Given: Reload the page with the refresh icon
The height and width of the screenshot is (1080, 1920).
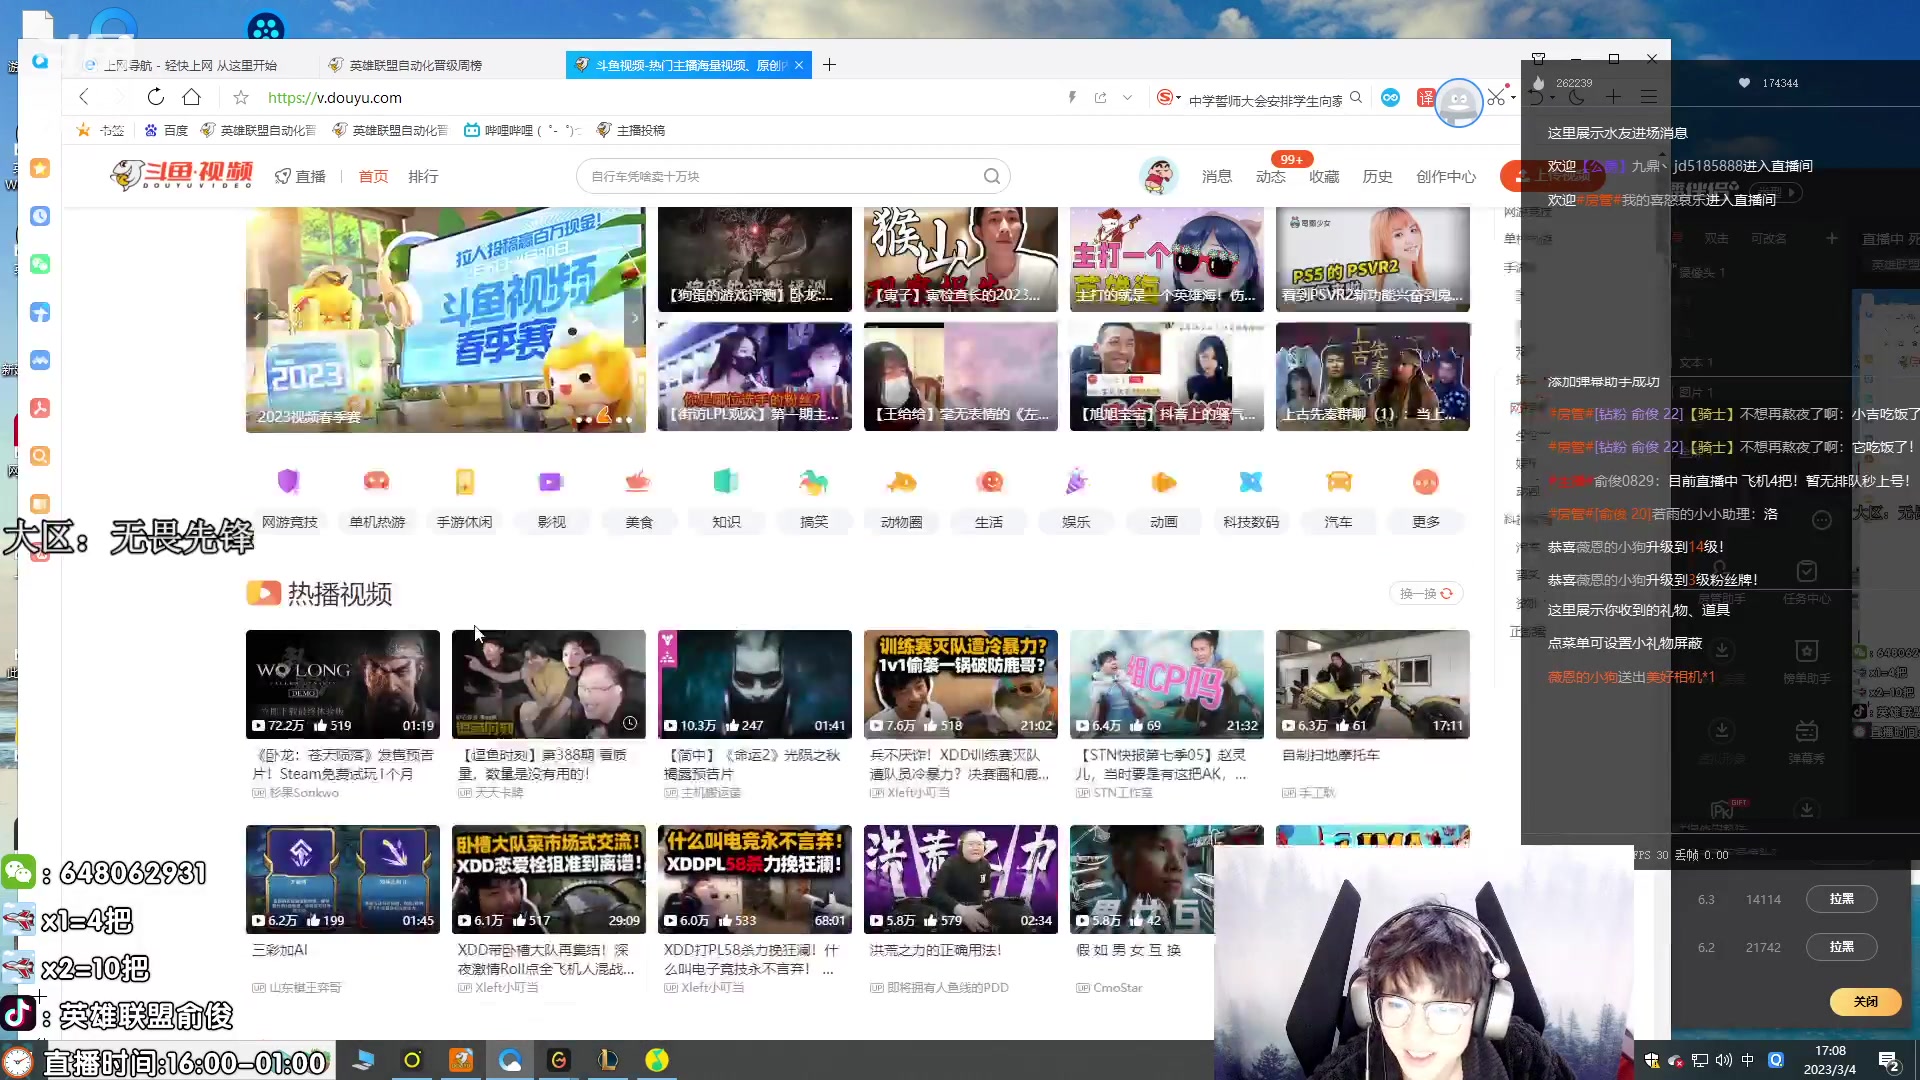Looking at the screenshot, I should (x=155, y=97).
